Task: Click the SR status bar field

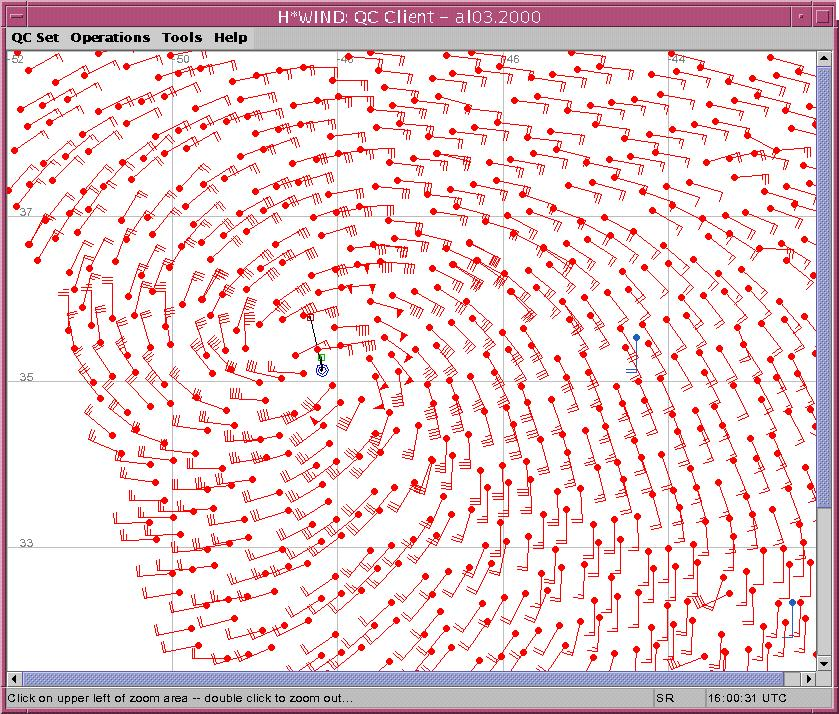Action: tap(665, 698)
